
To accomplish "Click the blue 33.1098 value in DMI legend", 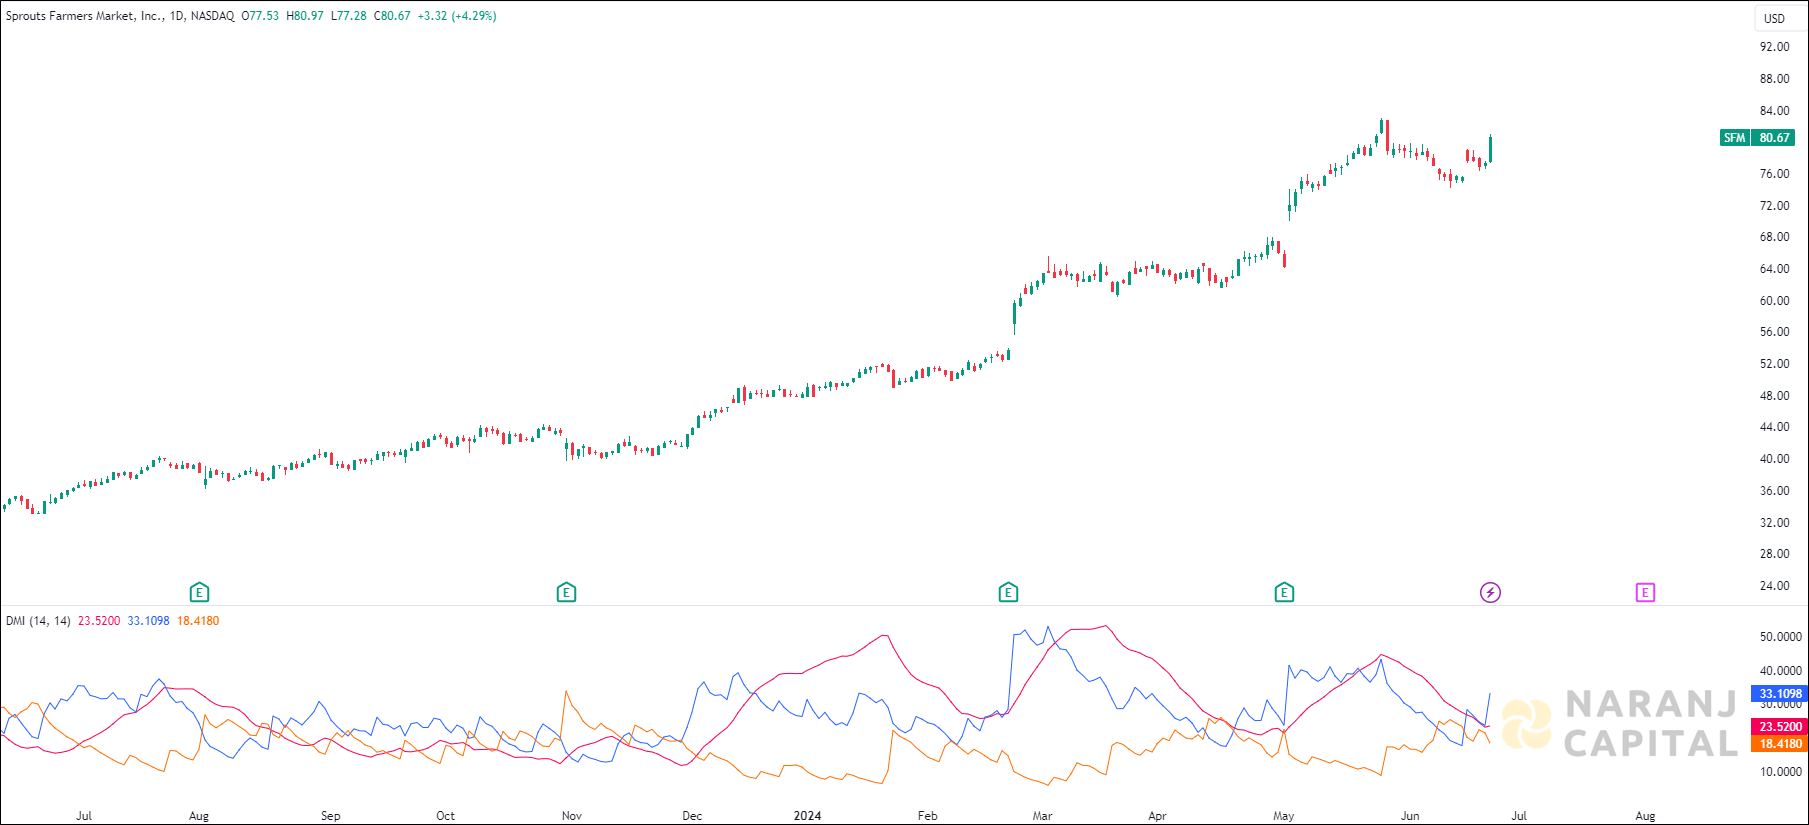I will tap(148, 621).
